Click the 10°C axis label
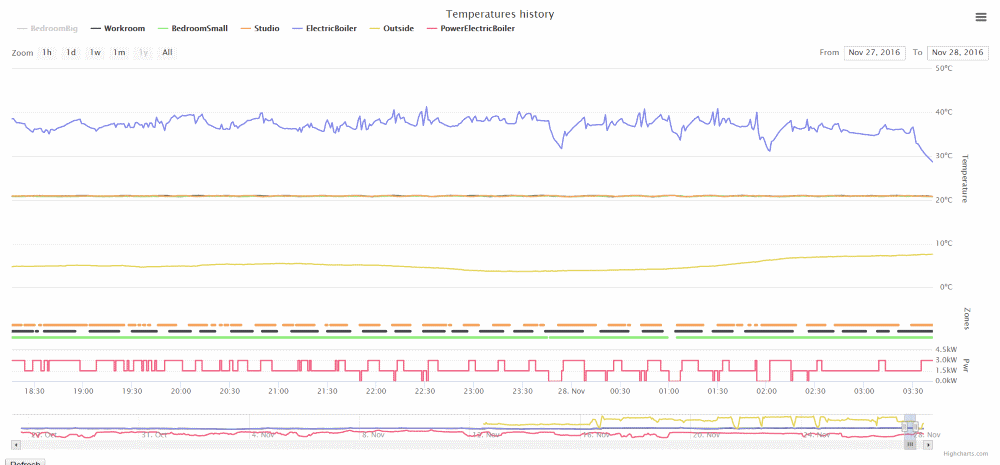Viewport: 1000px width, 465px height. 944,244
